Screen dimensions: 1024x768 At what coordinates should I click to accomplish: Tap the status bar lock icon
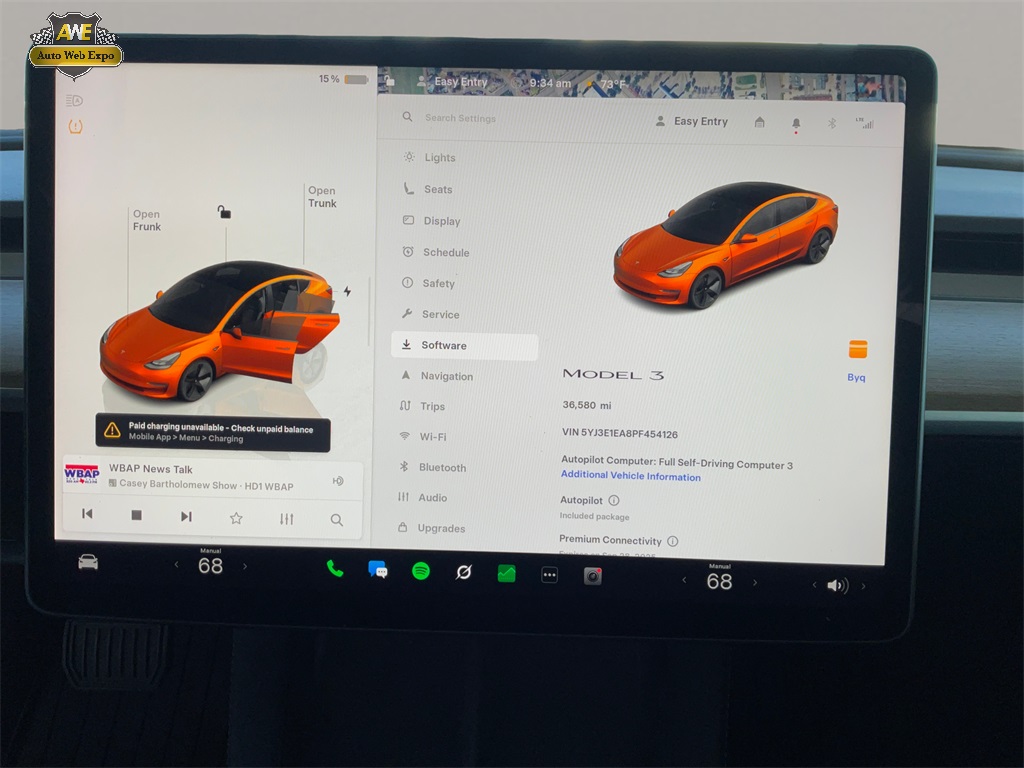(389, 80)
